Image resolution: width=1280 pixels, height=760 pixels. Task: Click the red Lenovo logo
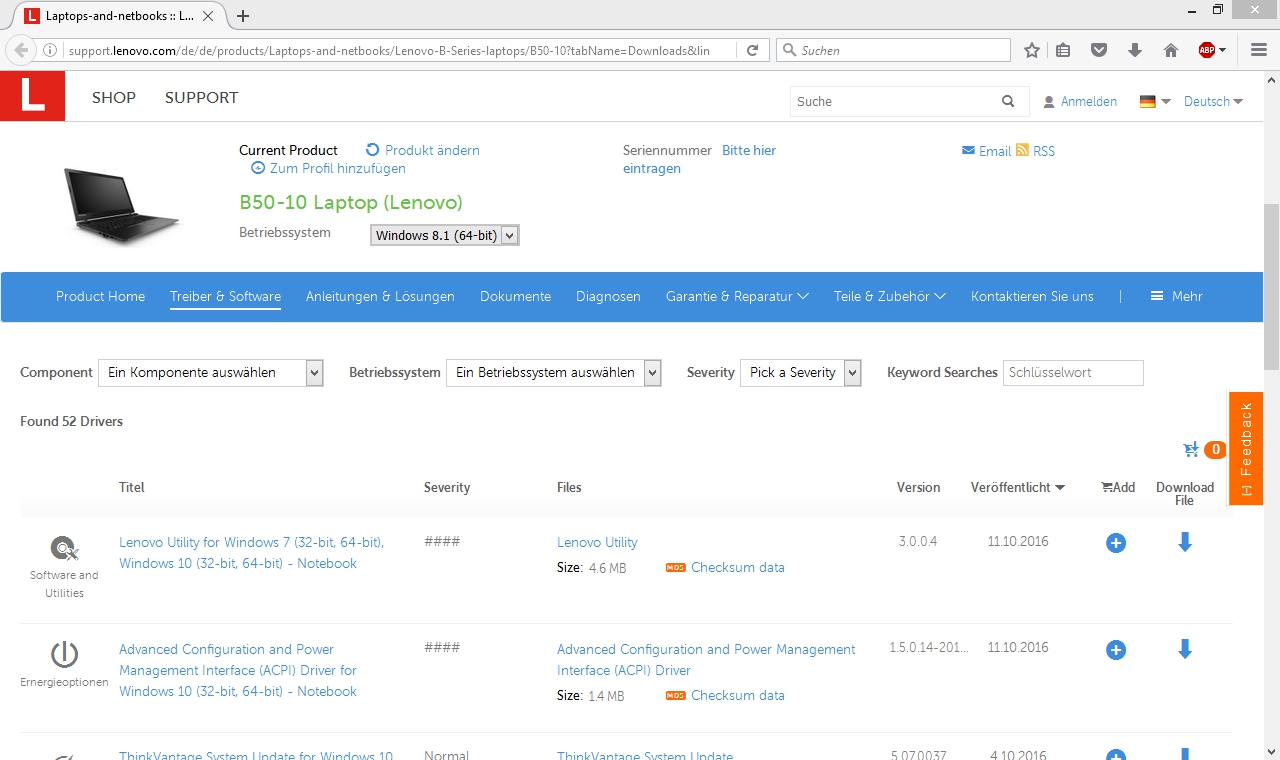32,97
